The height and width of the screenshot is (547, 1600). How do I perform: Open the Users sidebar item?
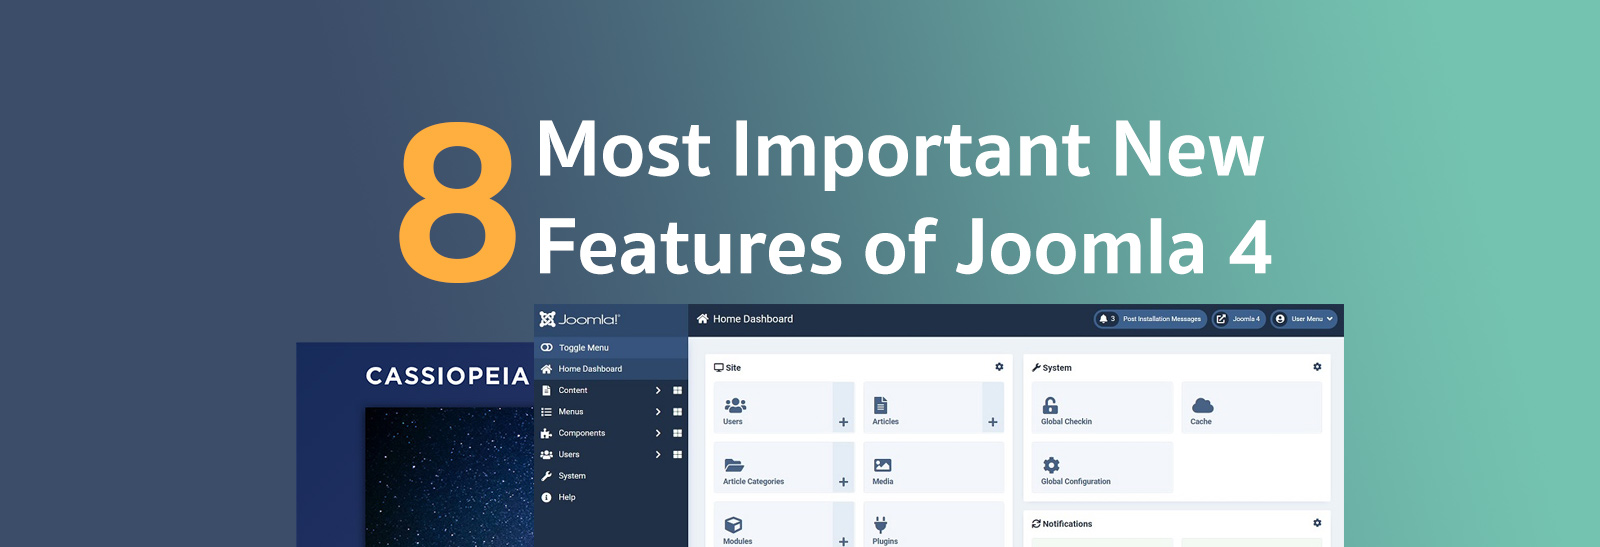click(569, 454)
